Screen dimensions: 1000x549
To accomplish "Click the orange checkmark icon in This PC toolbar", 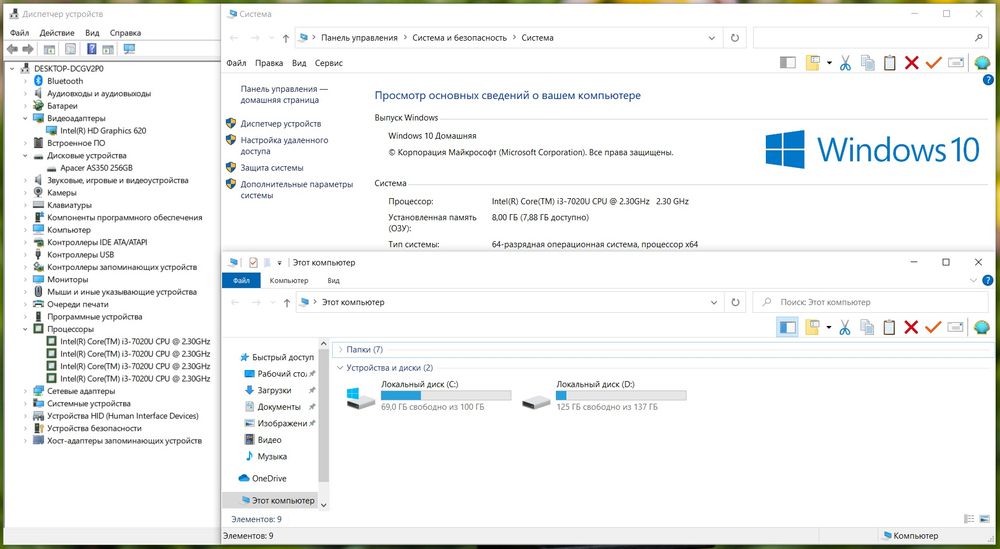I will tap(933, 328).
